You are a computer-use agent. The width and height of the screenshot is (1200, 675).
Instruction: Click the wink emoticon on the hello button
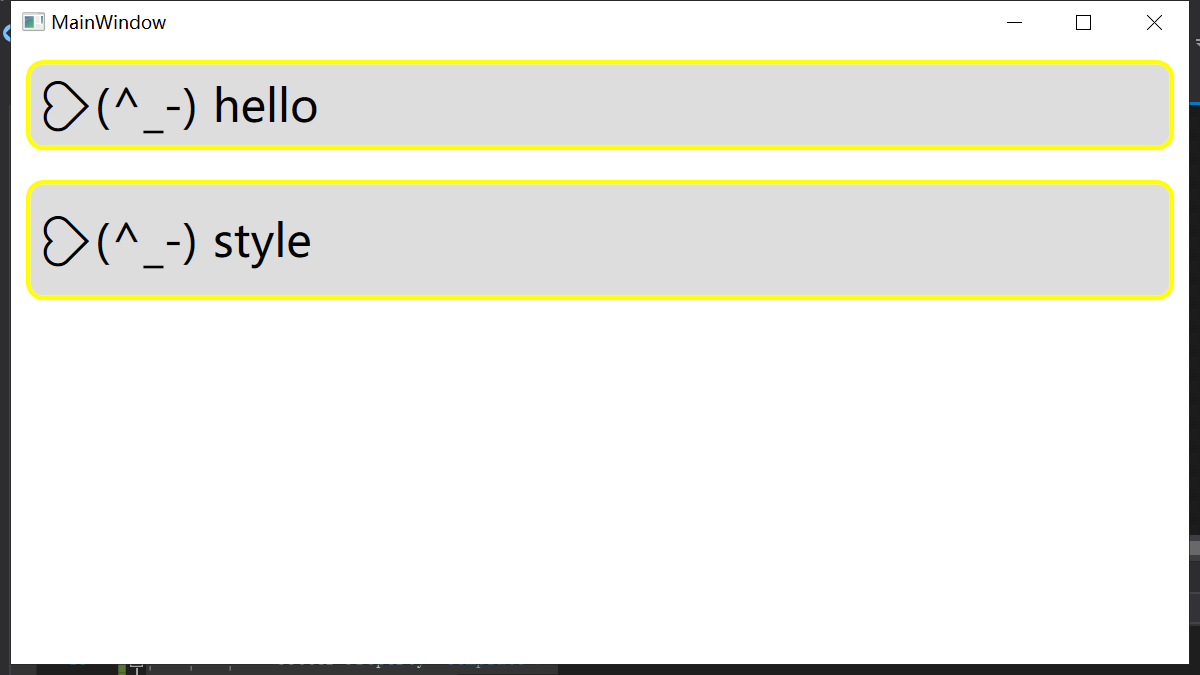[145, 106]
